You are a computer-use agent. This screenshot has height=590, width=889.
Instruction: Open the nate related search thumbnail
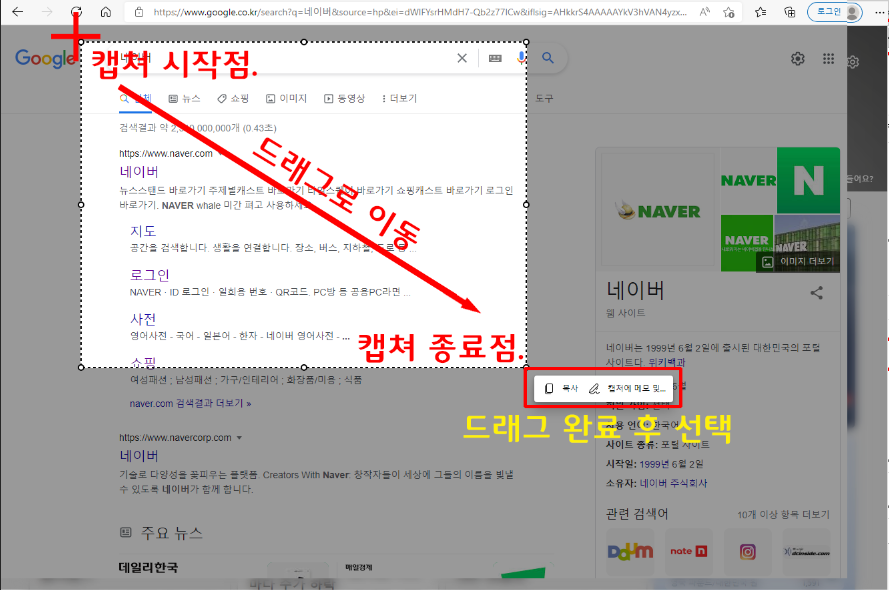point(689,551)
